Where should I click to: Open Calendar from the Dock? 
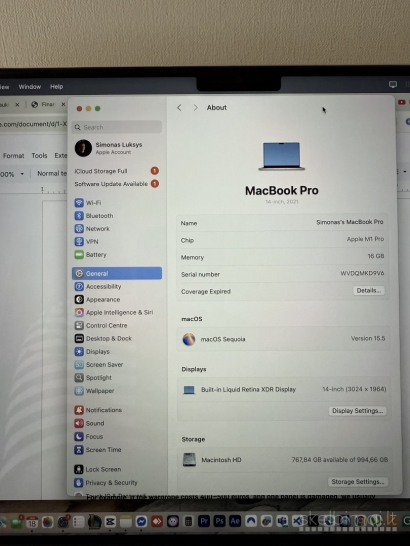[32, 522]
